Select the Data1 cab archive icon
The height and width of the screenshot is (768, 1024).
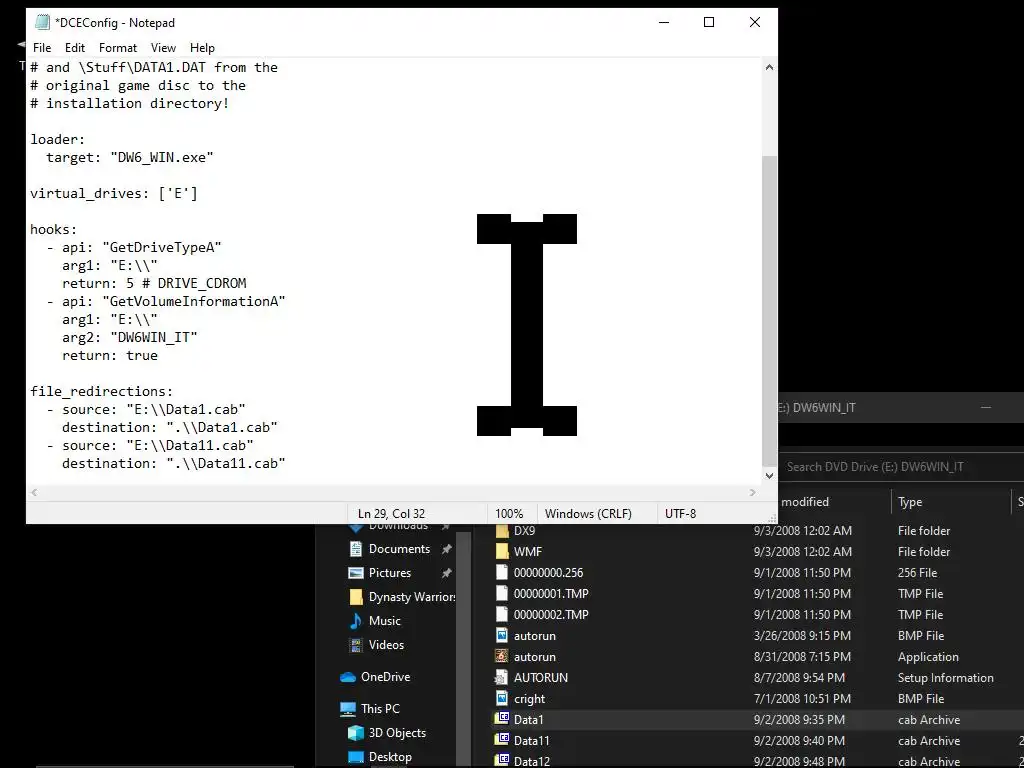click(502, 720)
